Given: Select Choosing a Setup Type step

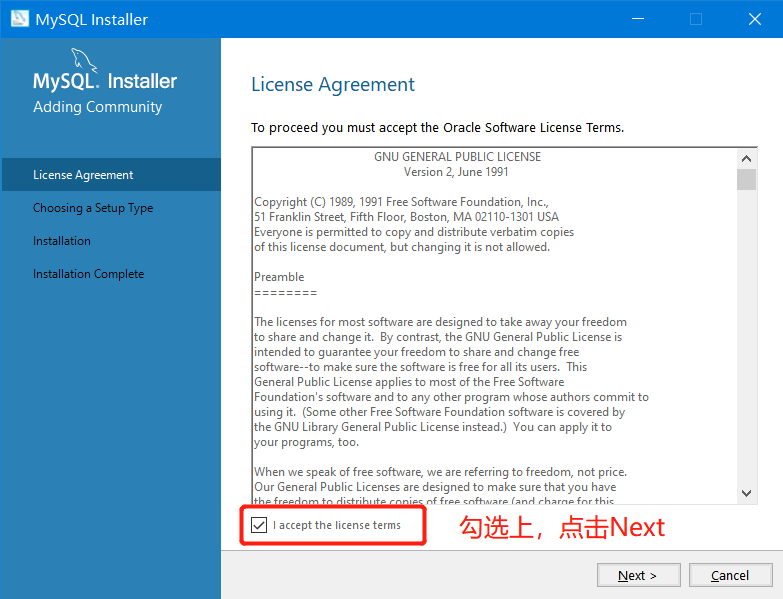Looking at the screenshot, I should click(x=93, y=208).
